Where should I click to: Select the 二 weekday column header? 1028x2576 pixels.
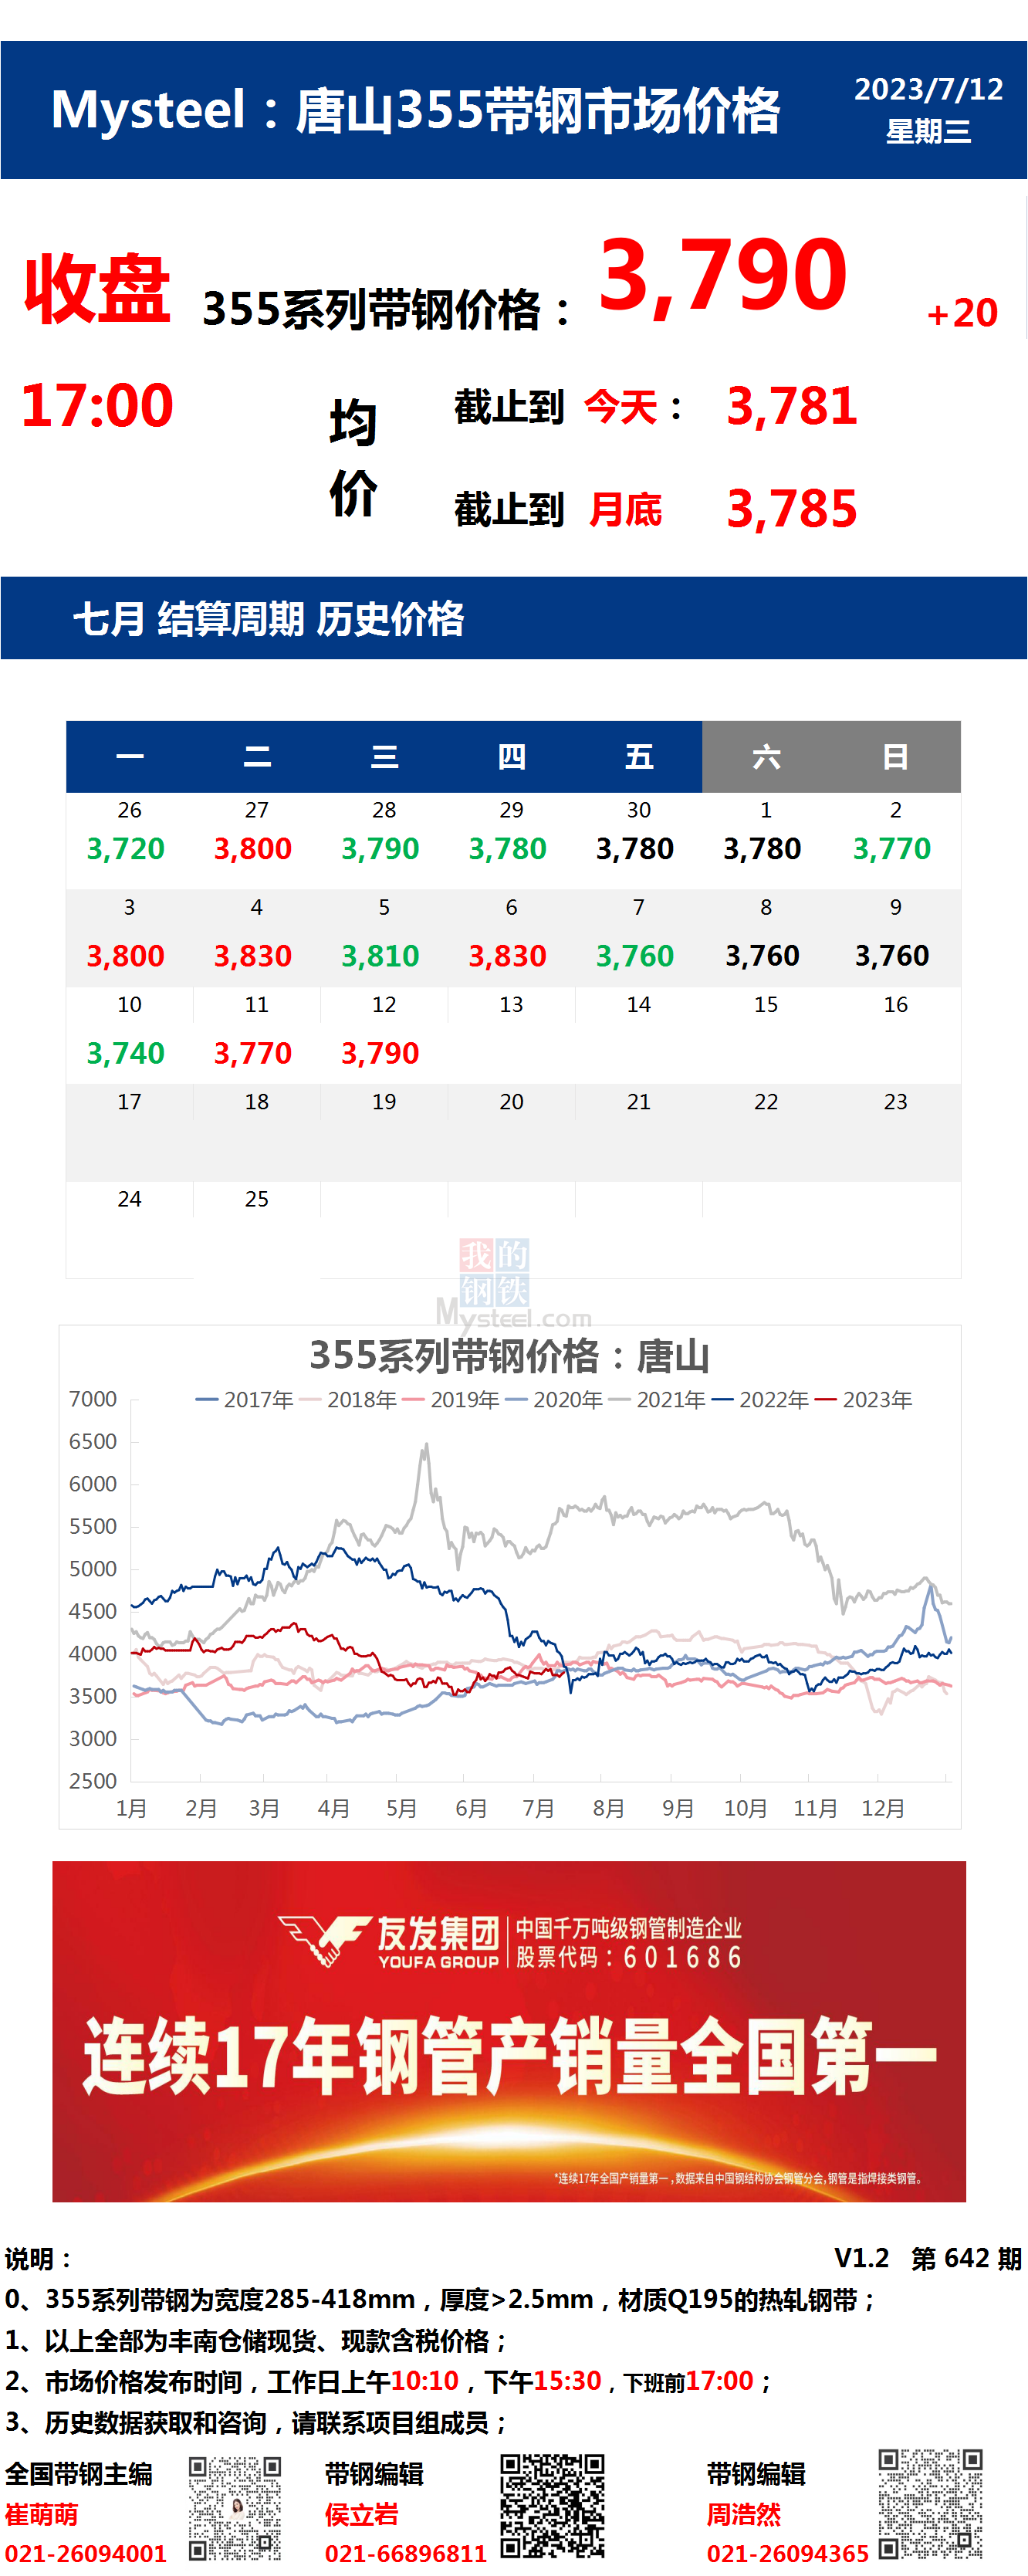[257, 757]
